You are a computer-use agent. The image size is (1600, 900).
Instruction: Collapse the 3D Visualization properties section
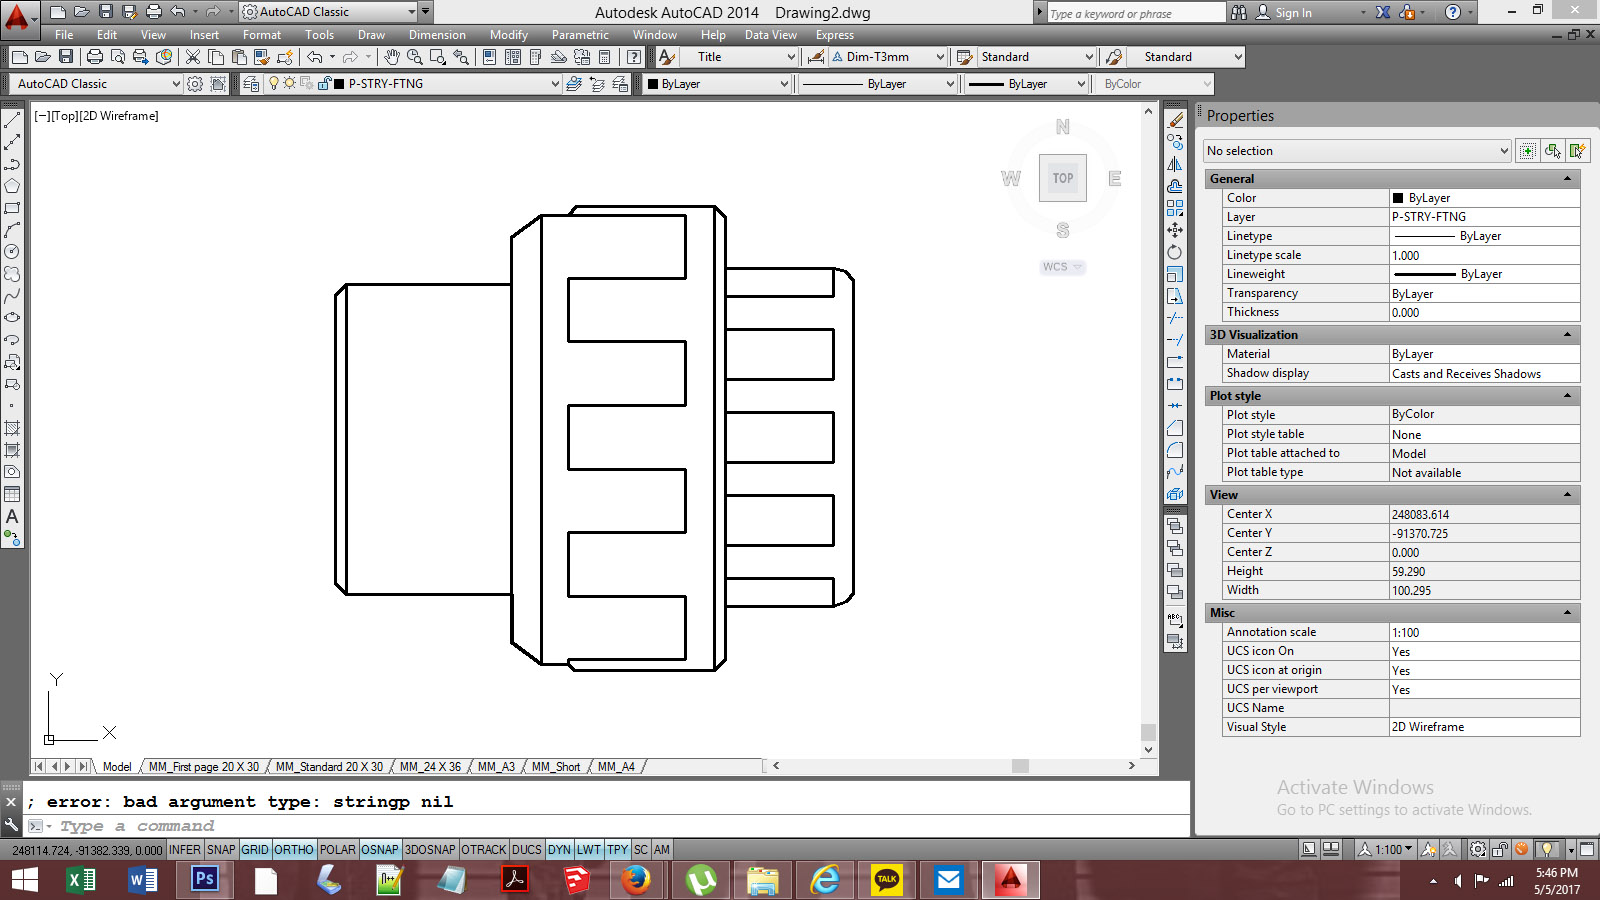point(1567,335)
